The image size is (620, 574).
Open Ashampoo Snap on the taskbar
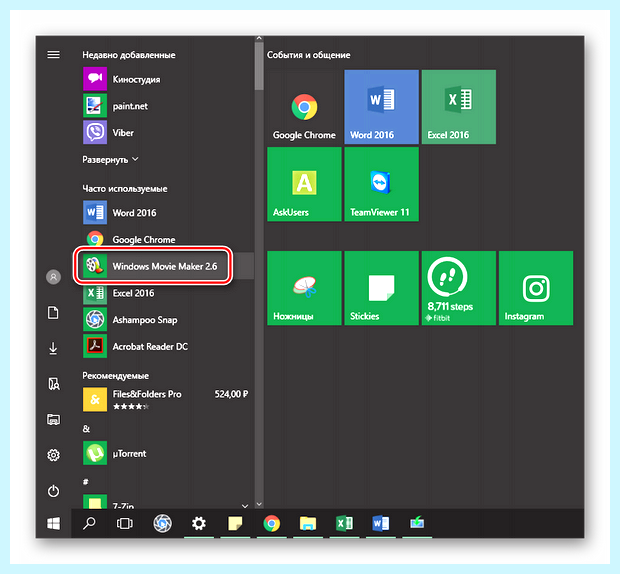162,523
